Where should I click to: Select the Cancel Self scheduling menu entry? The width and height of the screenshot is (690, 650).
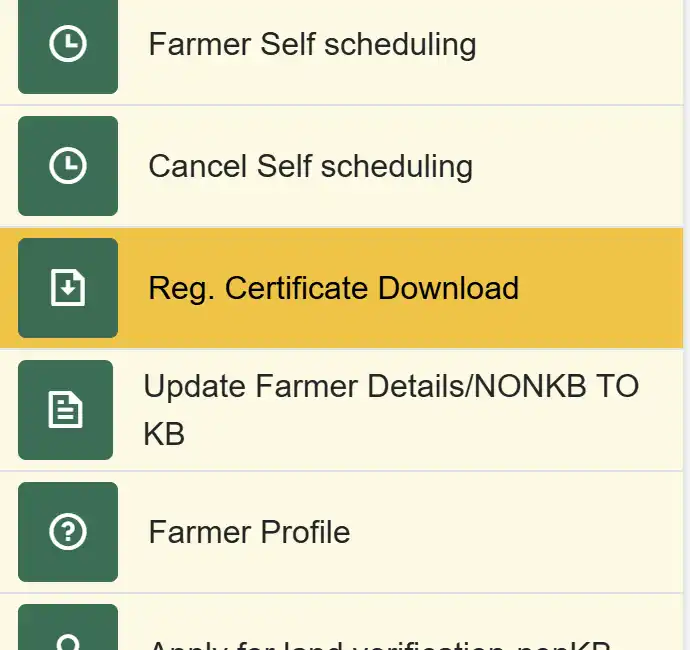coord(341,166)
